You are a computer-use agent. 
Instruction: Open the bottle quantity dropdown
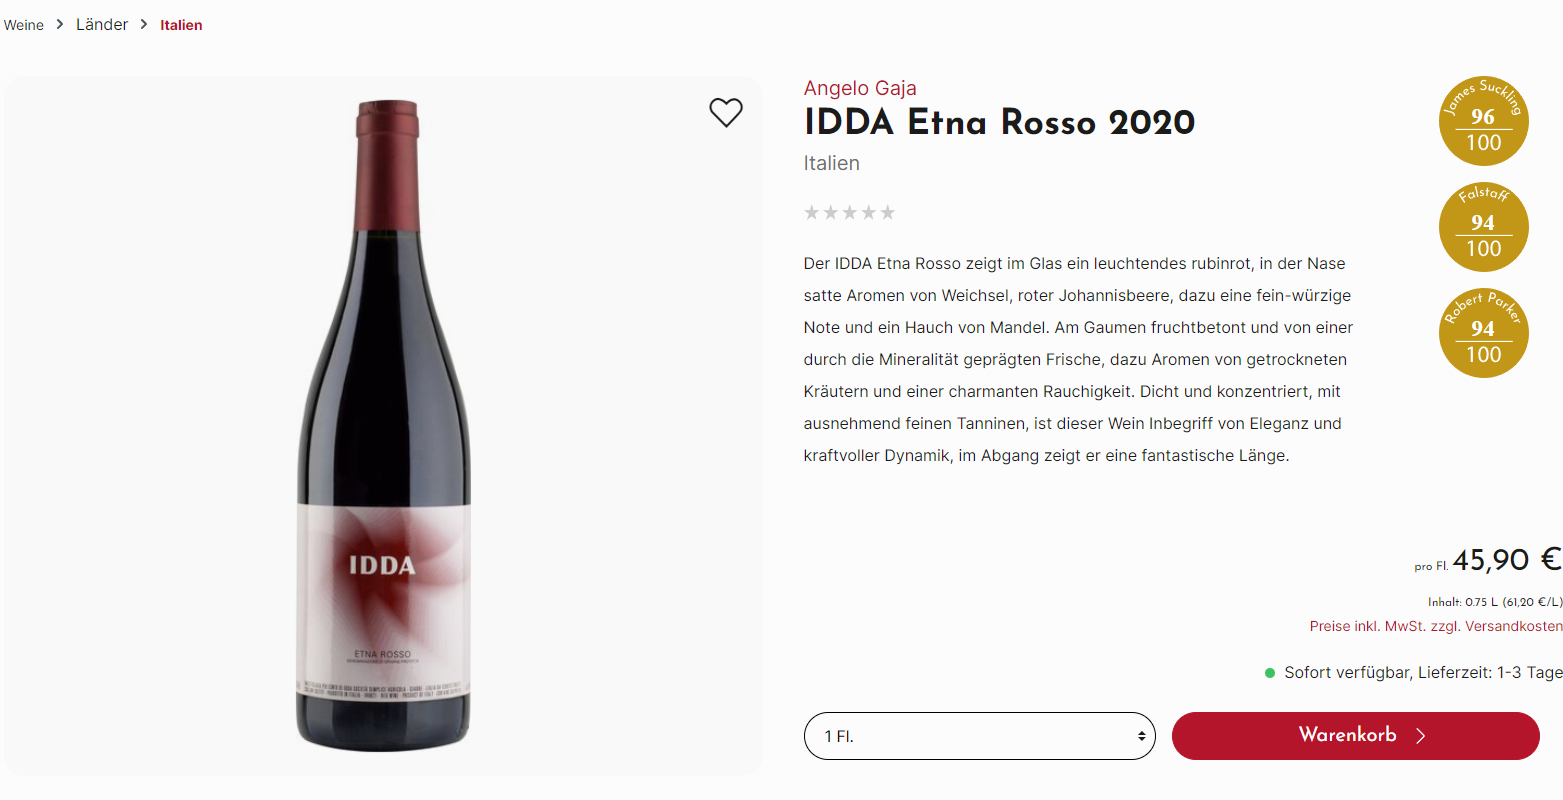(980, 736)
